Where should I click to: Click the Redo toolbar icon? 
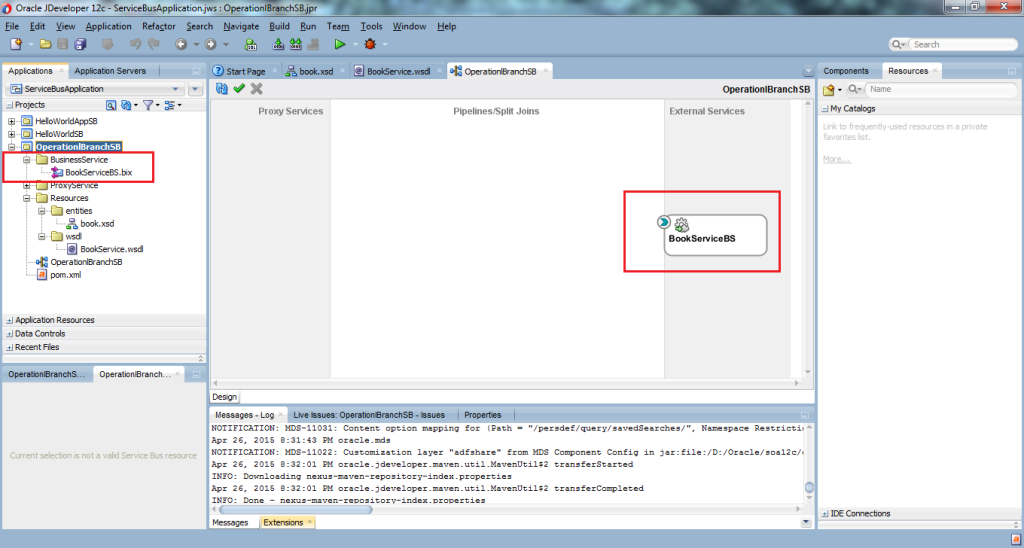(x=154, y=44)
